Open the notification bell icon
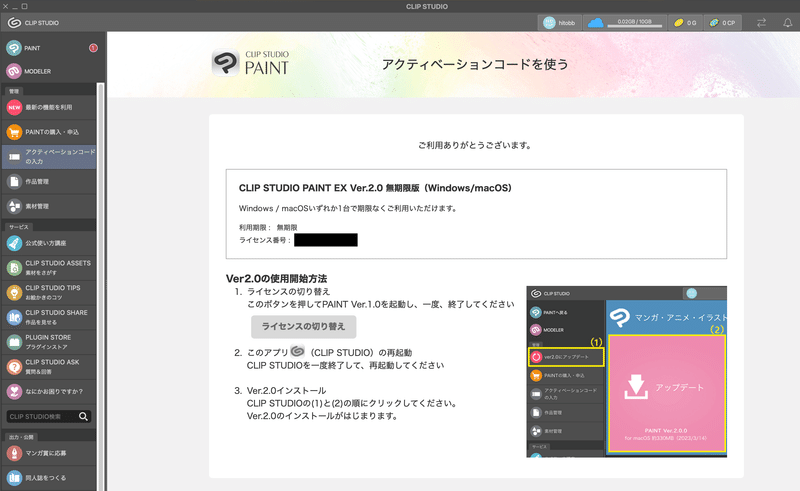The width and height of the screenshot is (800, 491). (788, 23)
